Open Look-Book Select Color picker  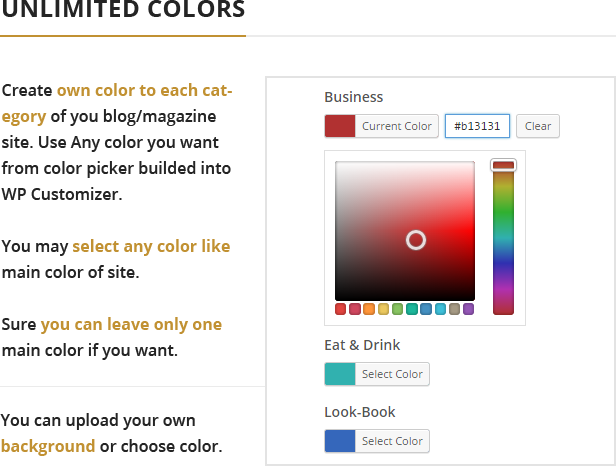click(x=392, y=441)
